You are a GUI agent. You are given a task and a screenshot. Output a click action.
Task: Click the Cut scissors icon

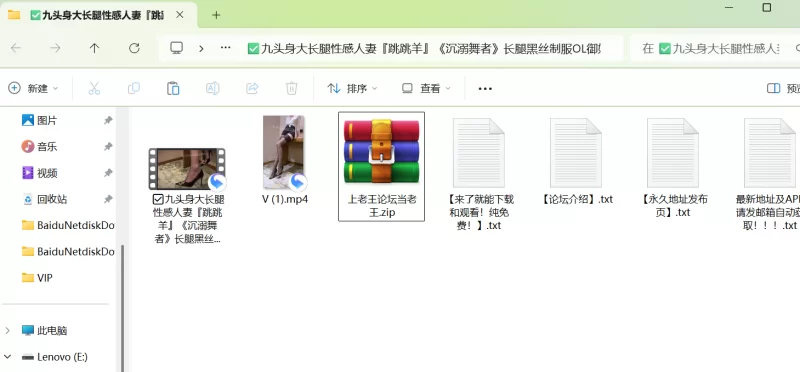(94, 88)
